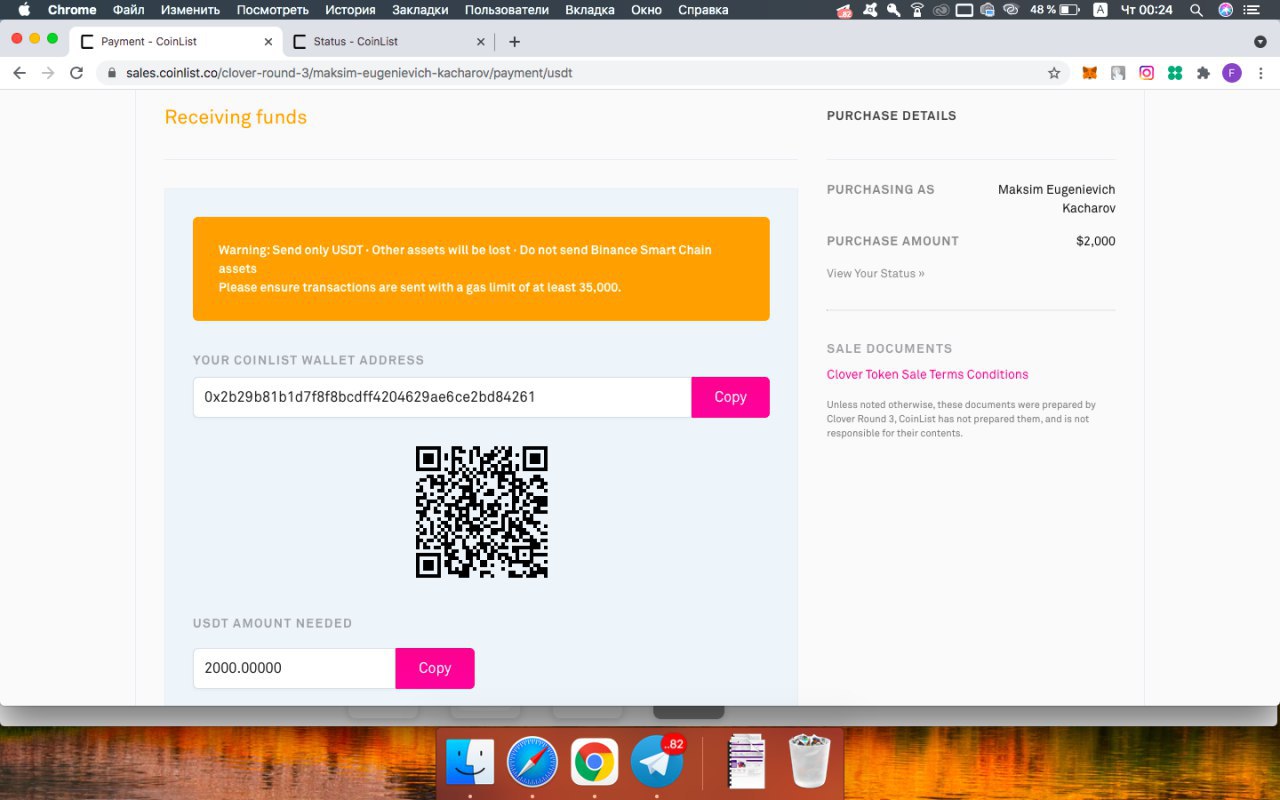Screen dimensions: 1280x800
Task: Open the Chrome Extensions puzzle menu
Action: pyautogui.click(x=1203, y=73)
